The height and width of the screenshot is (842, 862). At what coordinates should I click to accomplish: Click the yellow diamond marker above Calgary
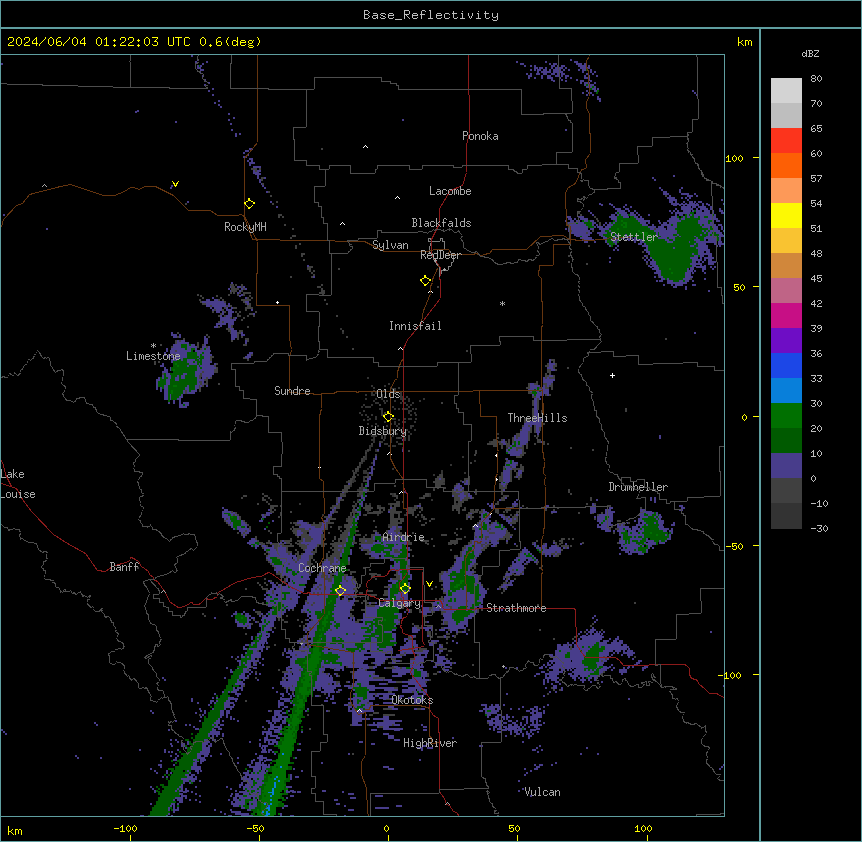pyautogui.click(x=405, y=589)
